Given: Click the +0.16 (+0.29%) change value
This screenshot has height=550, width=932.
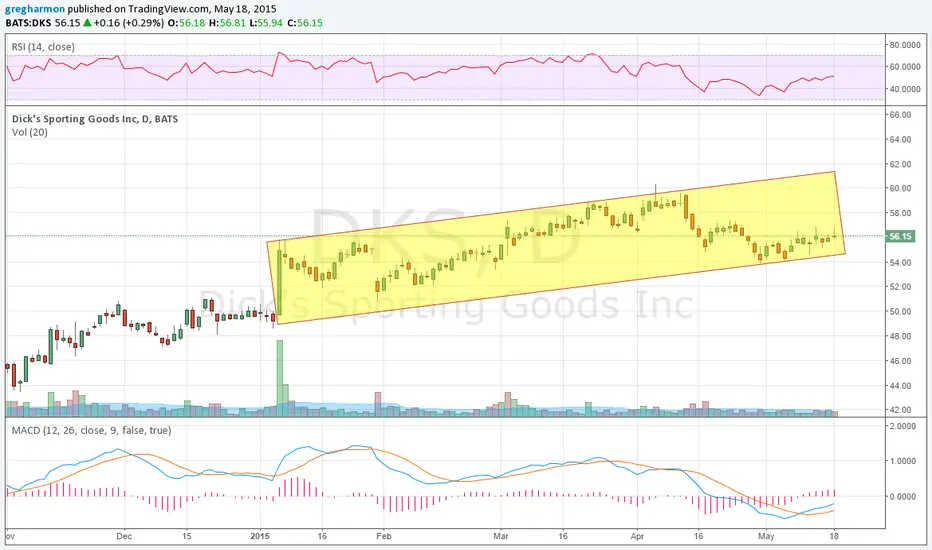Looking at the screenshot, I should [129, 23].
